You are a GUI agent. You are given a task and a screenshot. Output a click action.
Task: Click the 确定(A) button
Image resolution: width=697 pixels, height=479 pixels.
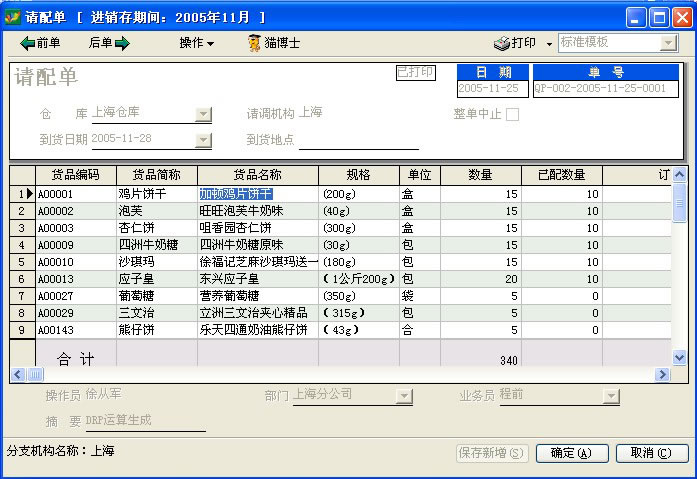[x=571, y=453]
